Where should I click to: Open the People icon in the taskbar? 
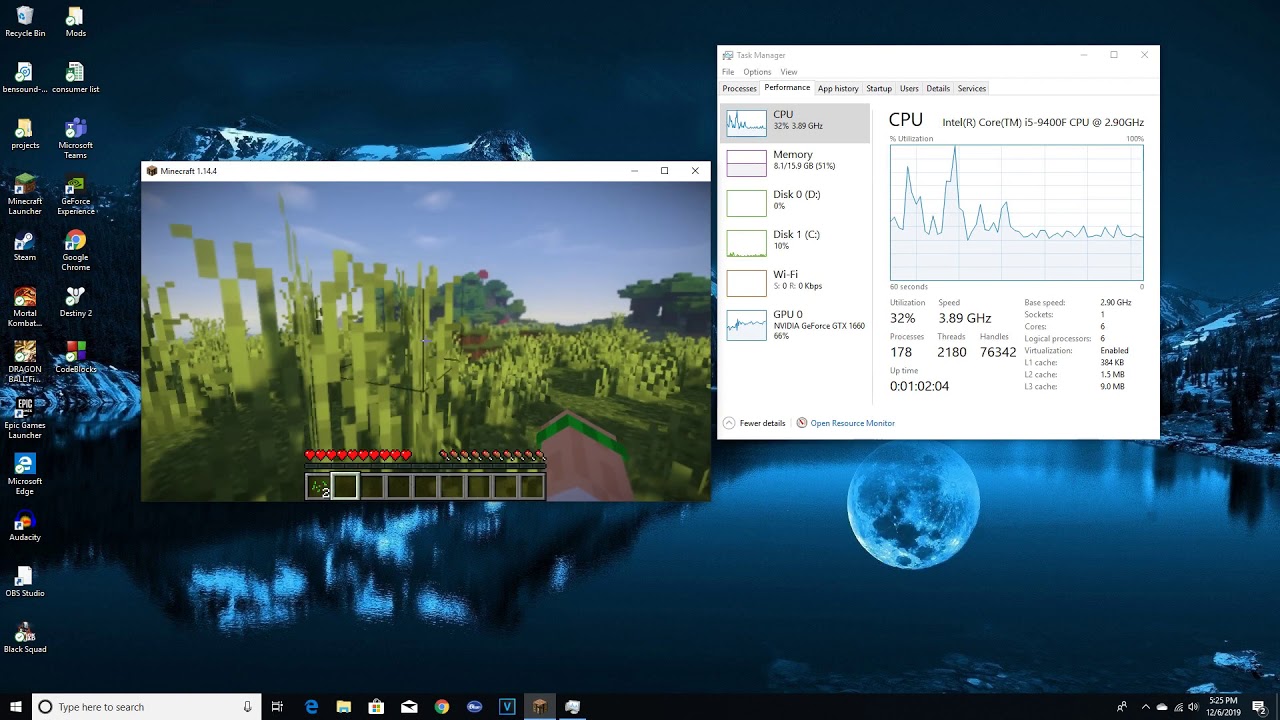click(1122, 707)
